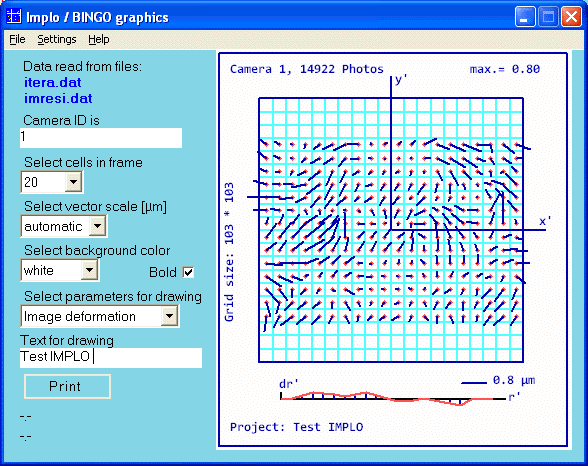588x466 pixels.
Task: Open the File menu
Action: point(17,39)
